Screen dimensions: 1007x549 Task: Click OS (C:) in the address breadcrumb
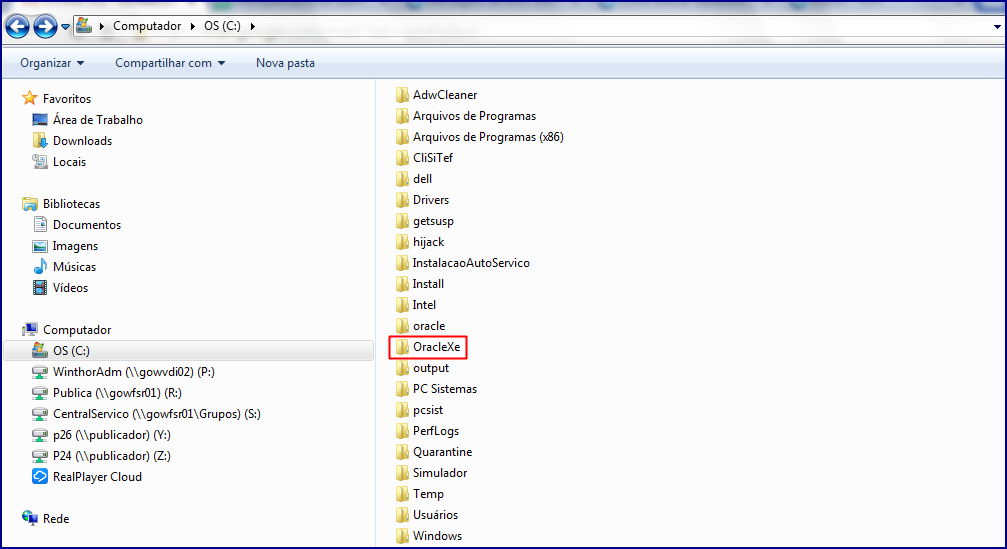point(222,26)
